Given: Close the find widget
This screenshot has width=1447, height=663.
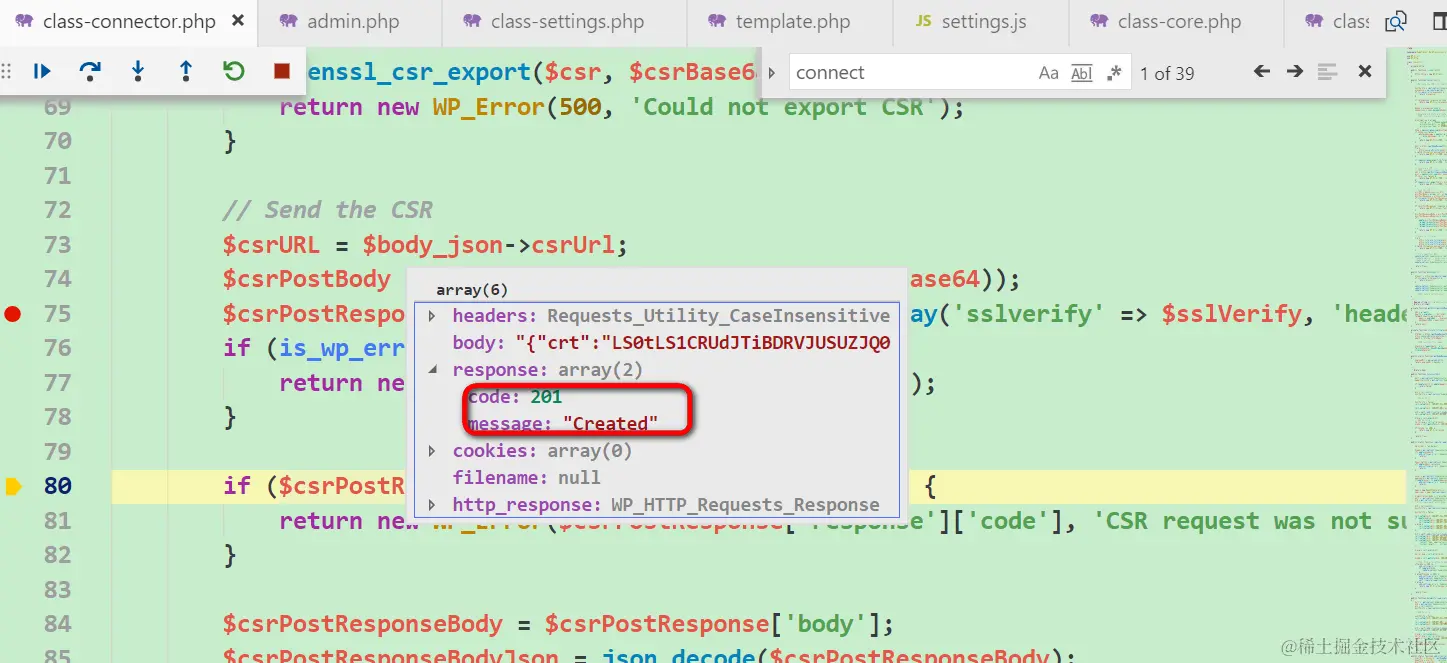Looking at the screenshot, I should (1365, 72).
